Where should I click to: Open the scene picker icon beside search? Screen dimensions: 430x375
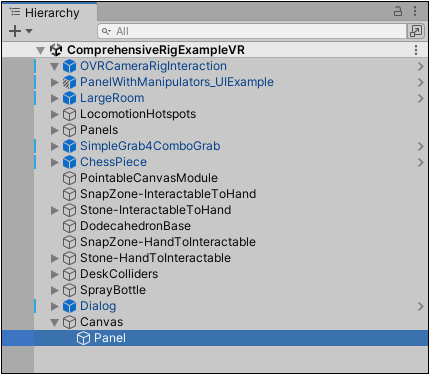[416, 31]
